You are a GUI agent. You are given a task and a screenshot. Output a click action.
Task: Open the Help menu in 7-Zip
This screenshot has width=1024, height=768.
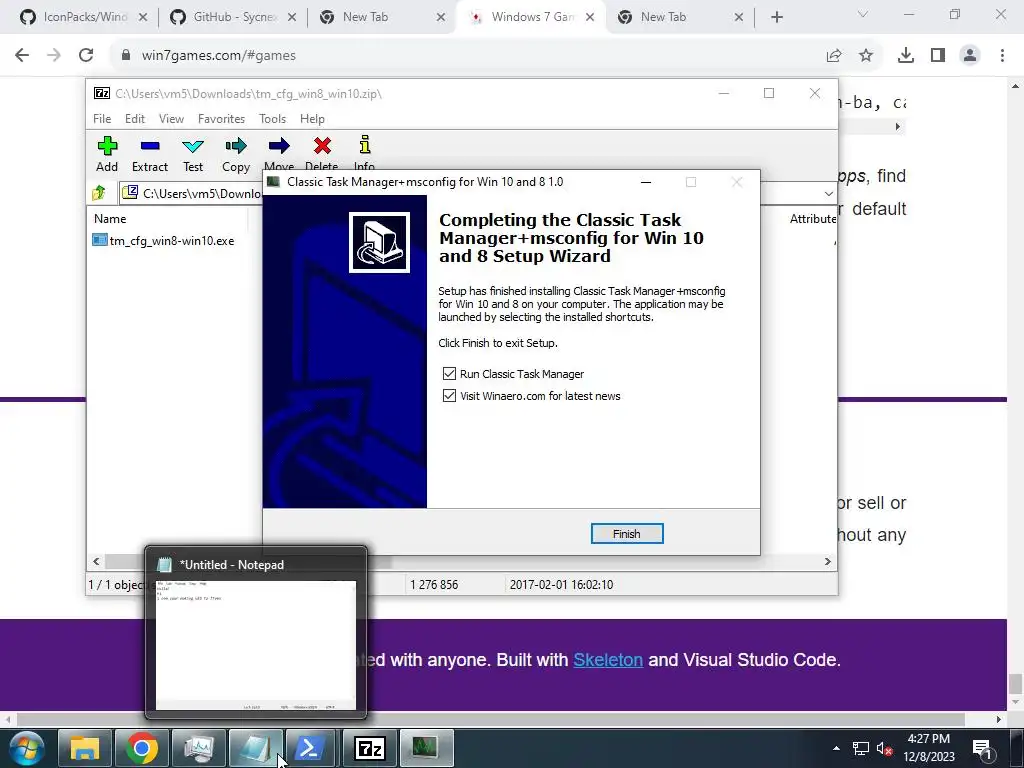(312, 119)
